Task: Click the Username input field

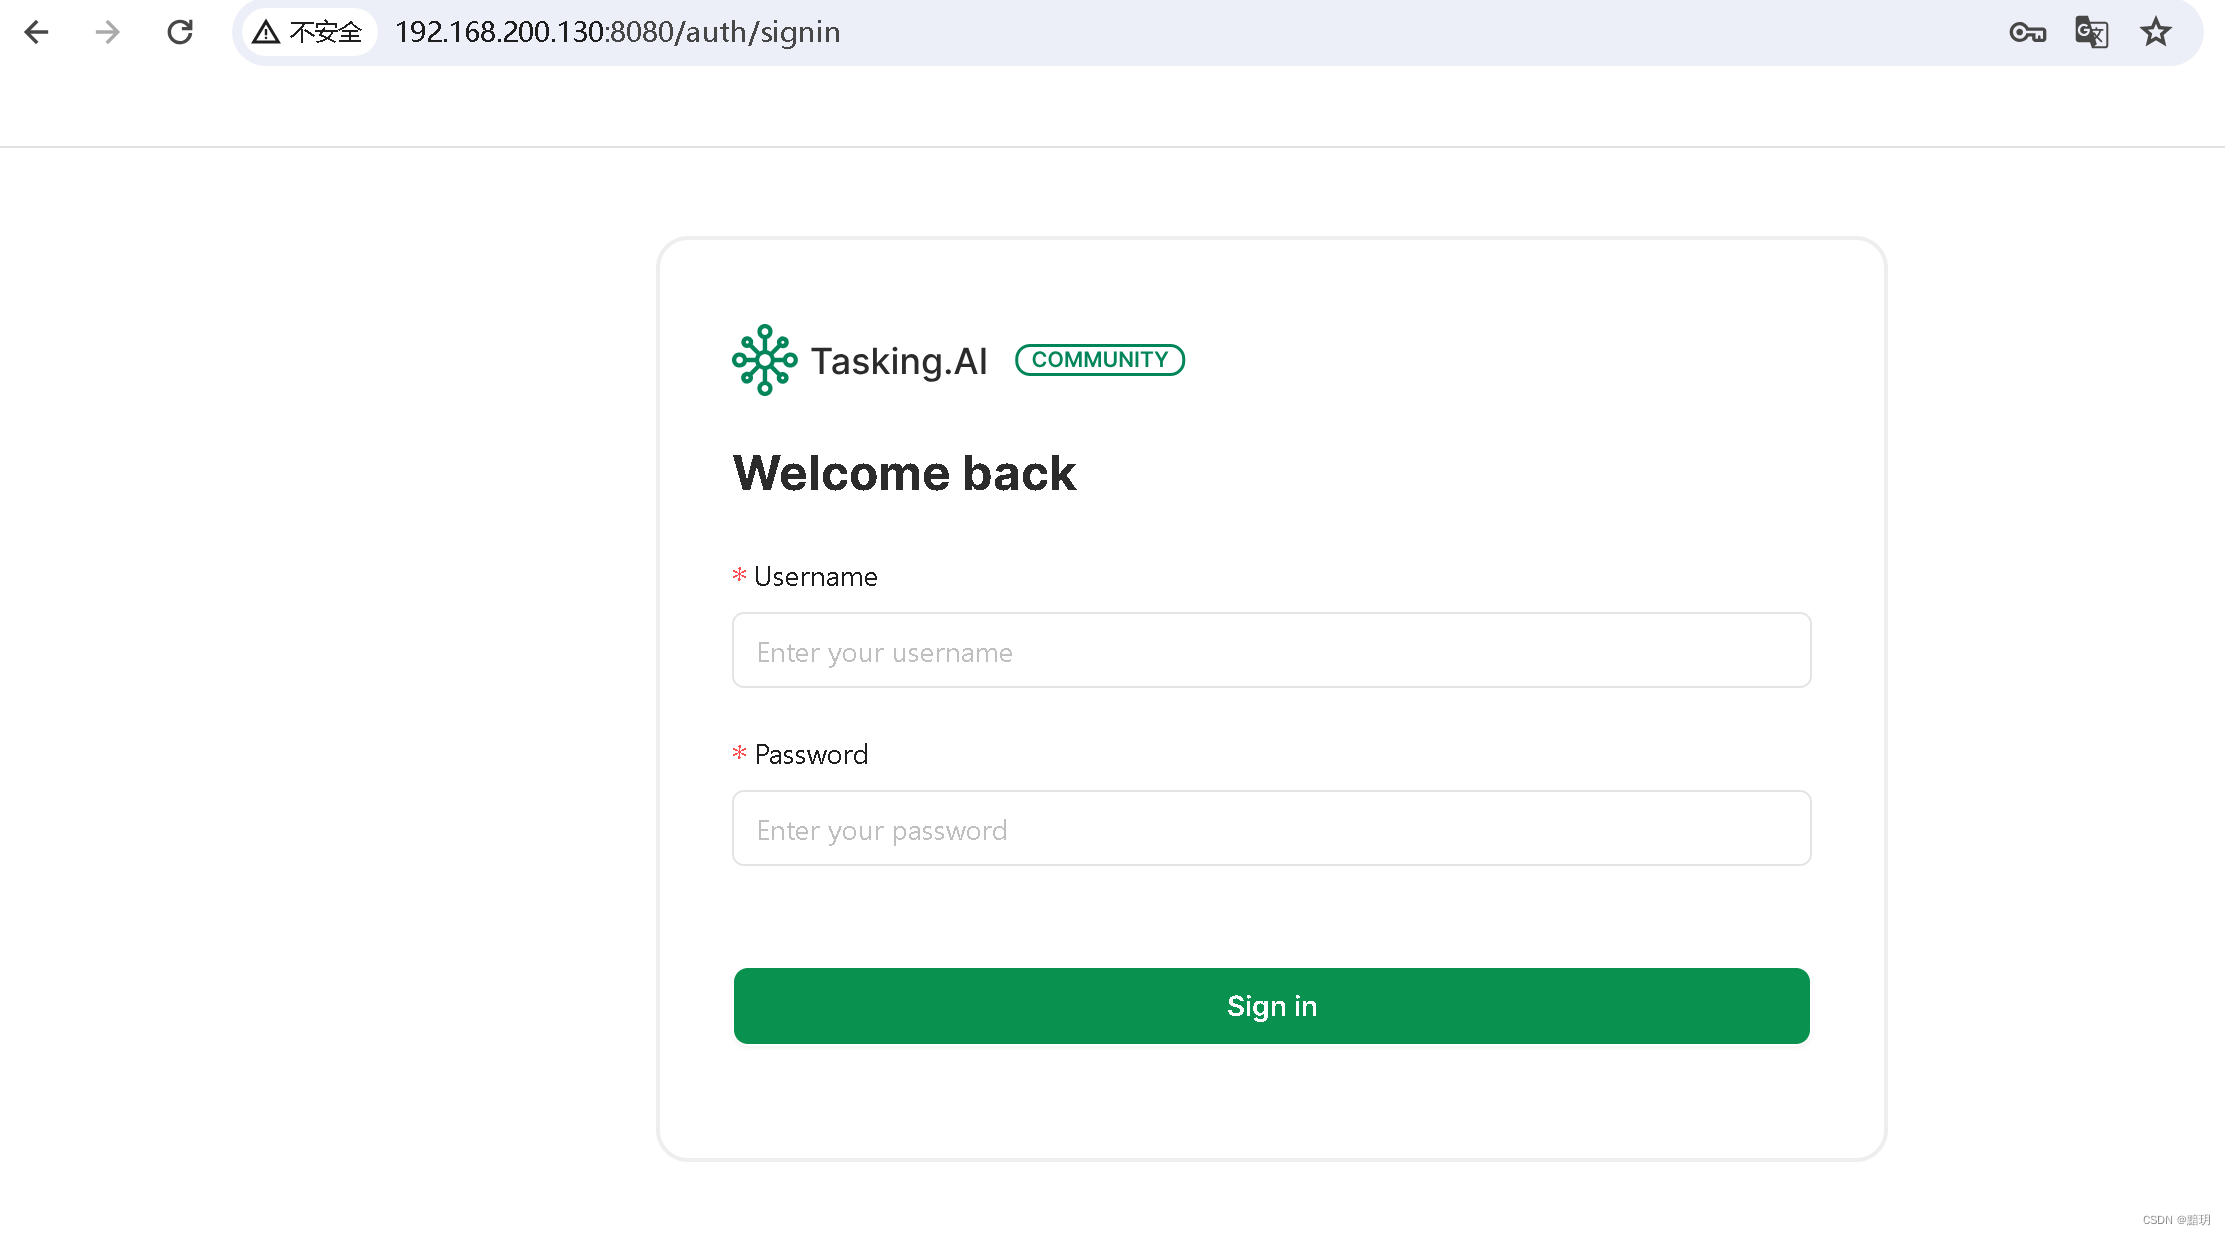Action: [1270, 649]
